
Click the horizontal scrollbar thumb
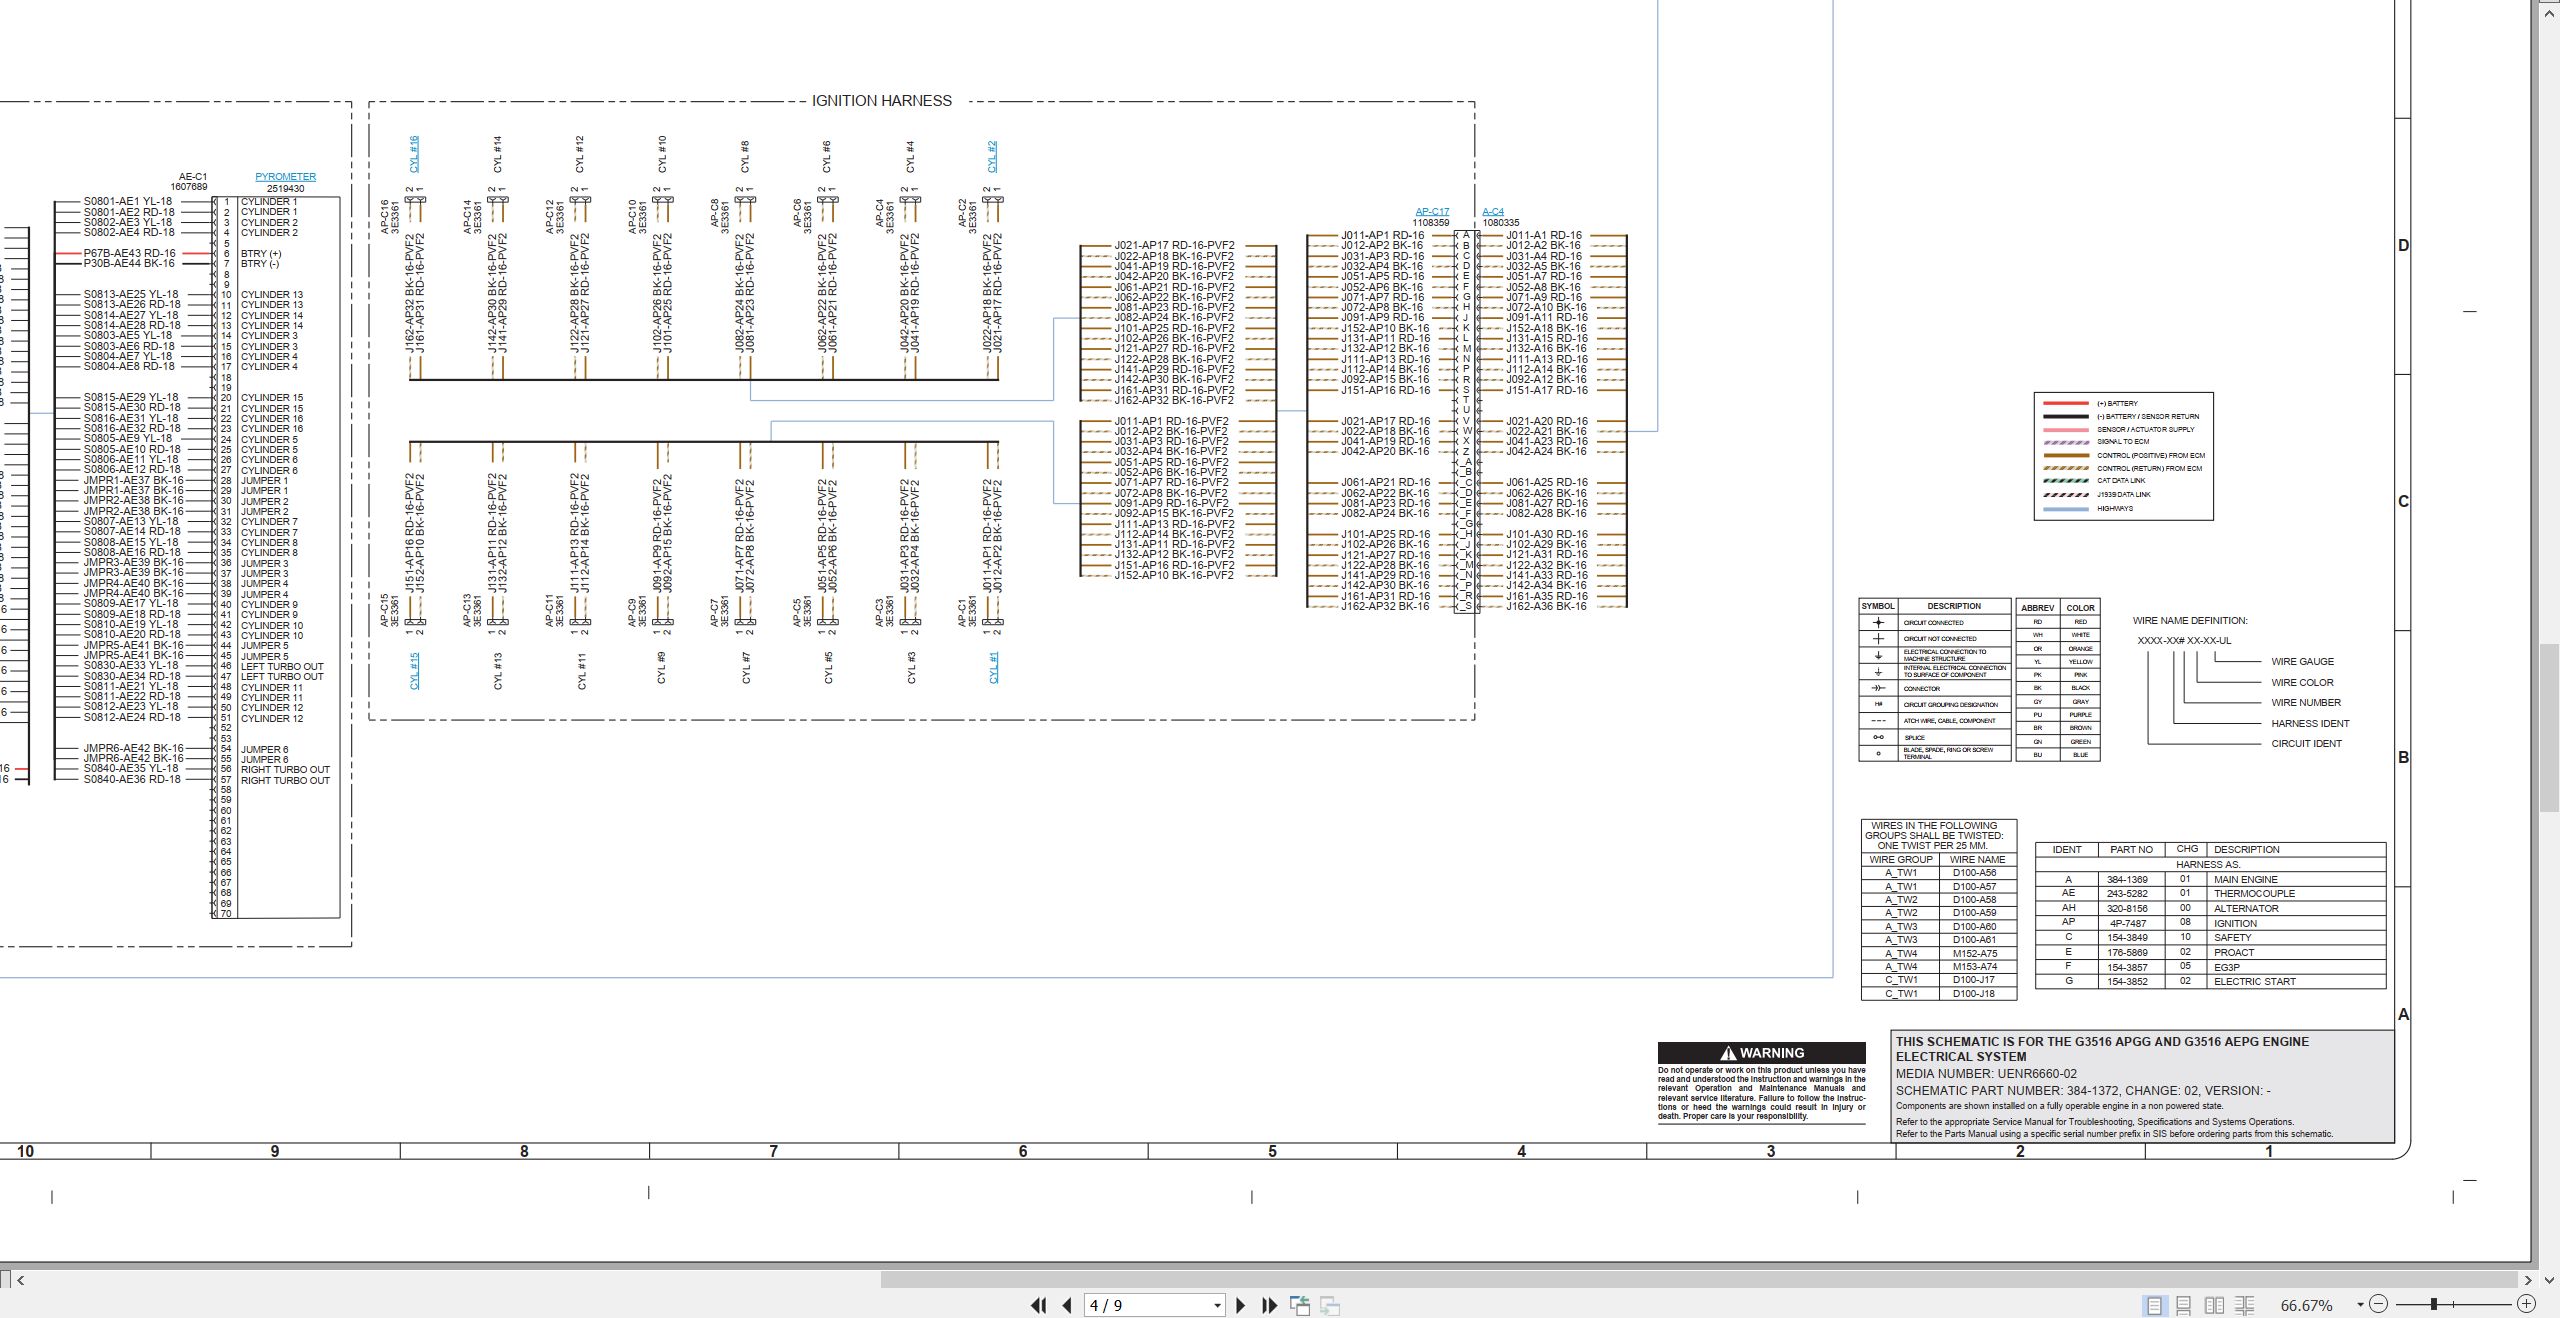[x=1697, y=1280]
